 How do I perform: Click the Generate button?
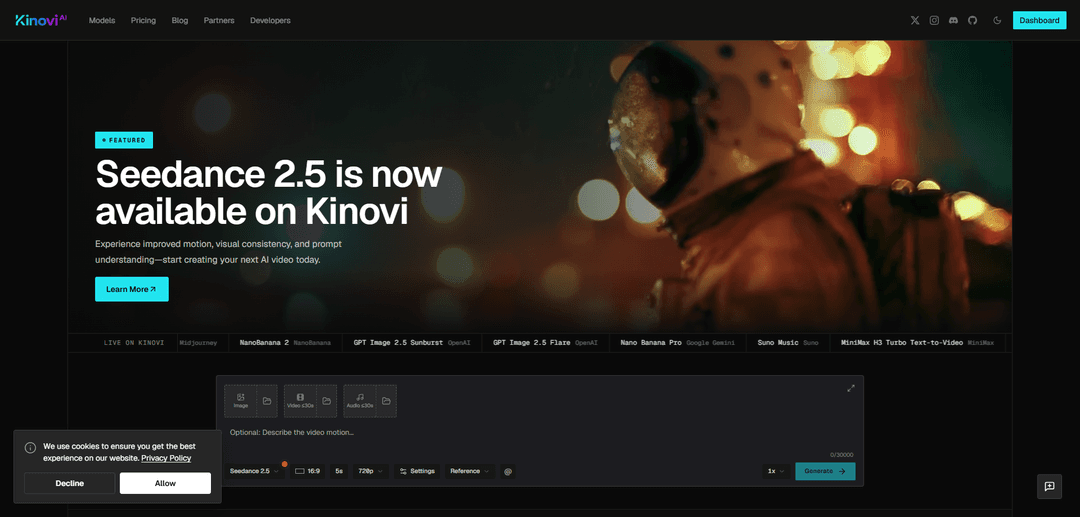coord(825,472)
